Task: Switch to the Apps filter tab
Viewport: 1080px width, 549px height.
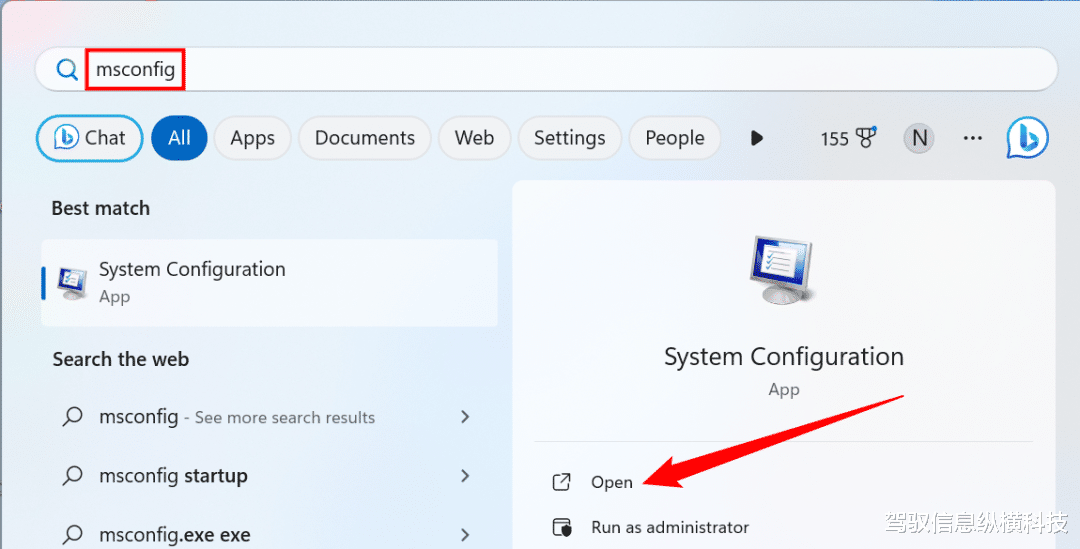Action: (252, 138)
